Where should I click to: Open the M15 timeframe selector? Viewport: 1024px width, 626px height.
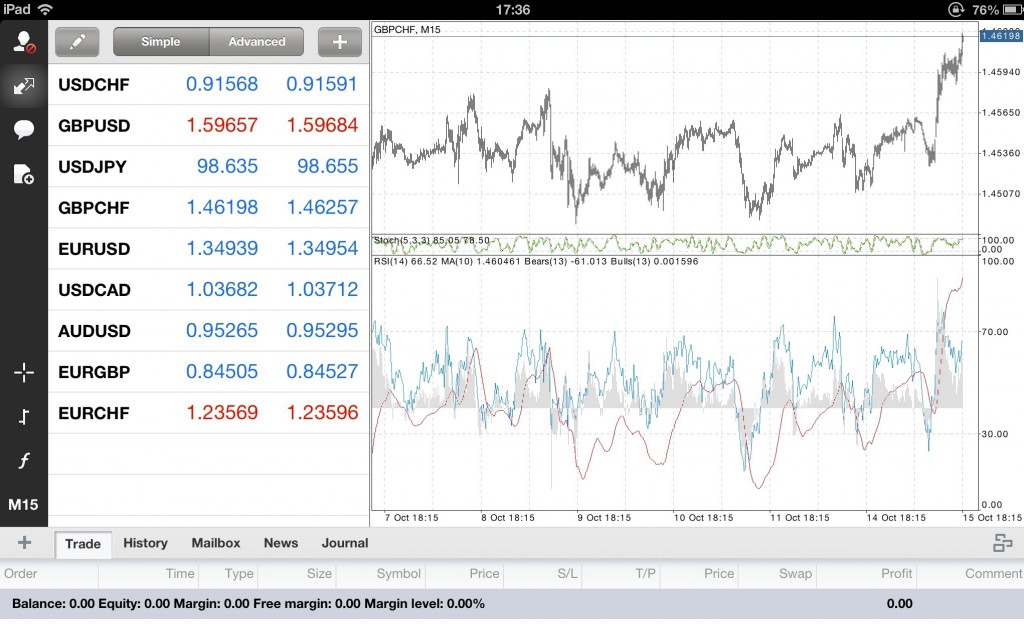pyautogui.click(x=24, y=505)
